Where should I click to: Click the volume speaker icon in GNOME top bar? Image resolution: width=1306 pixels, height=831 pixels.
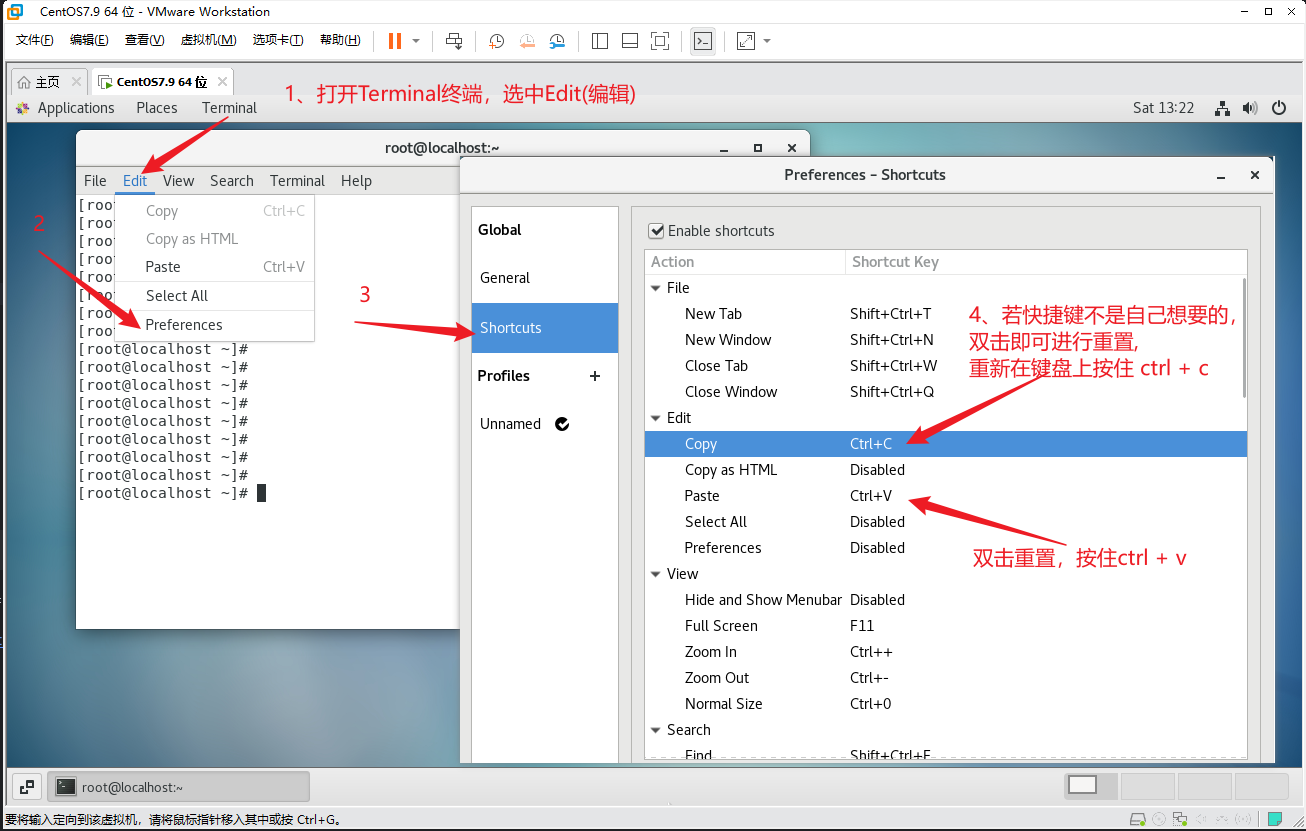point(1249,108)
